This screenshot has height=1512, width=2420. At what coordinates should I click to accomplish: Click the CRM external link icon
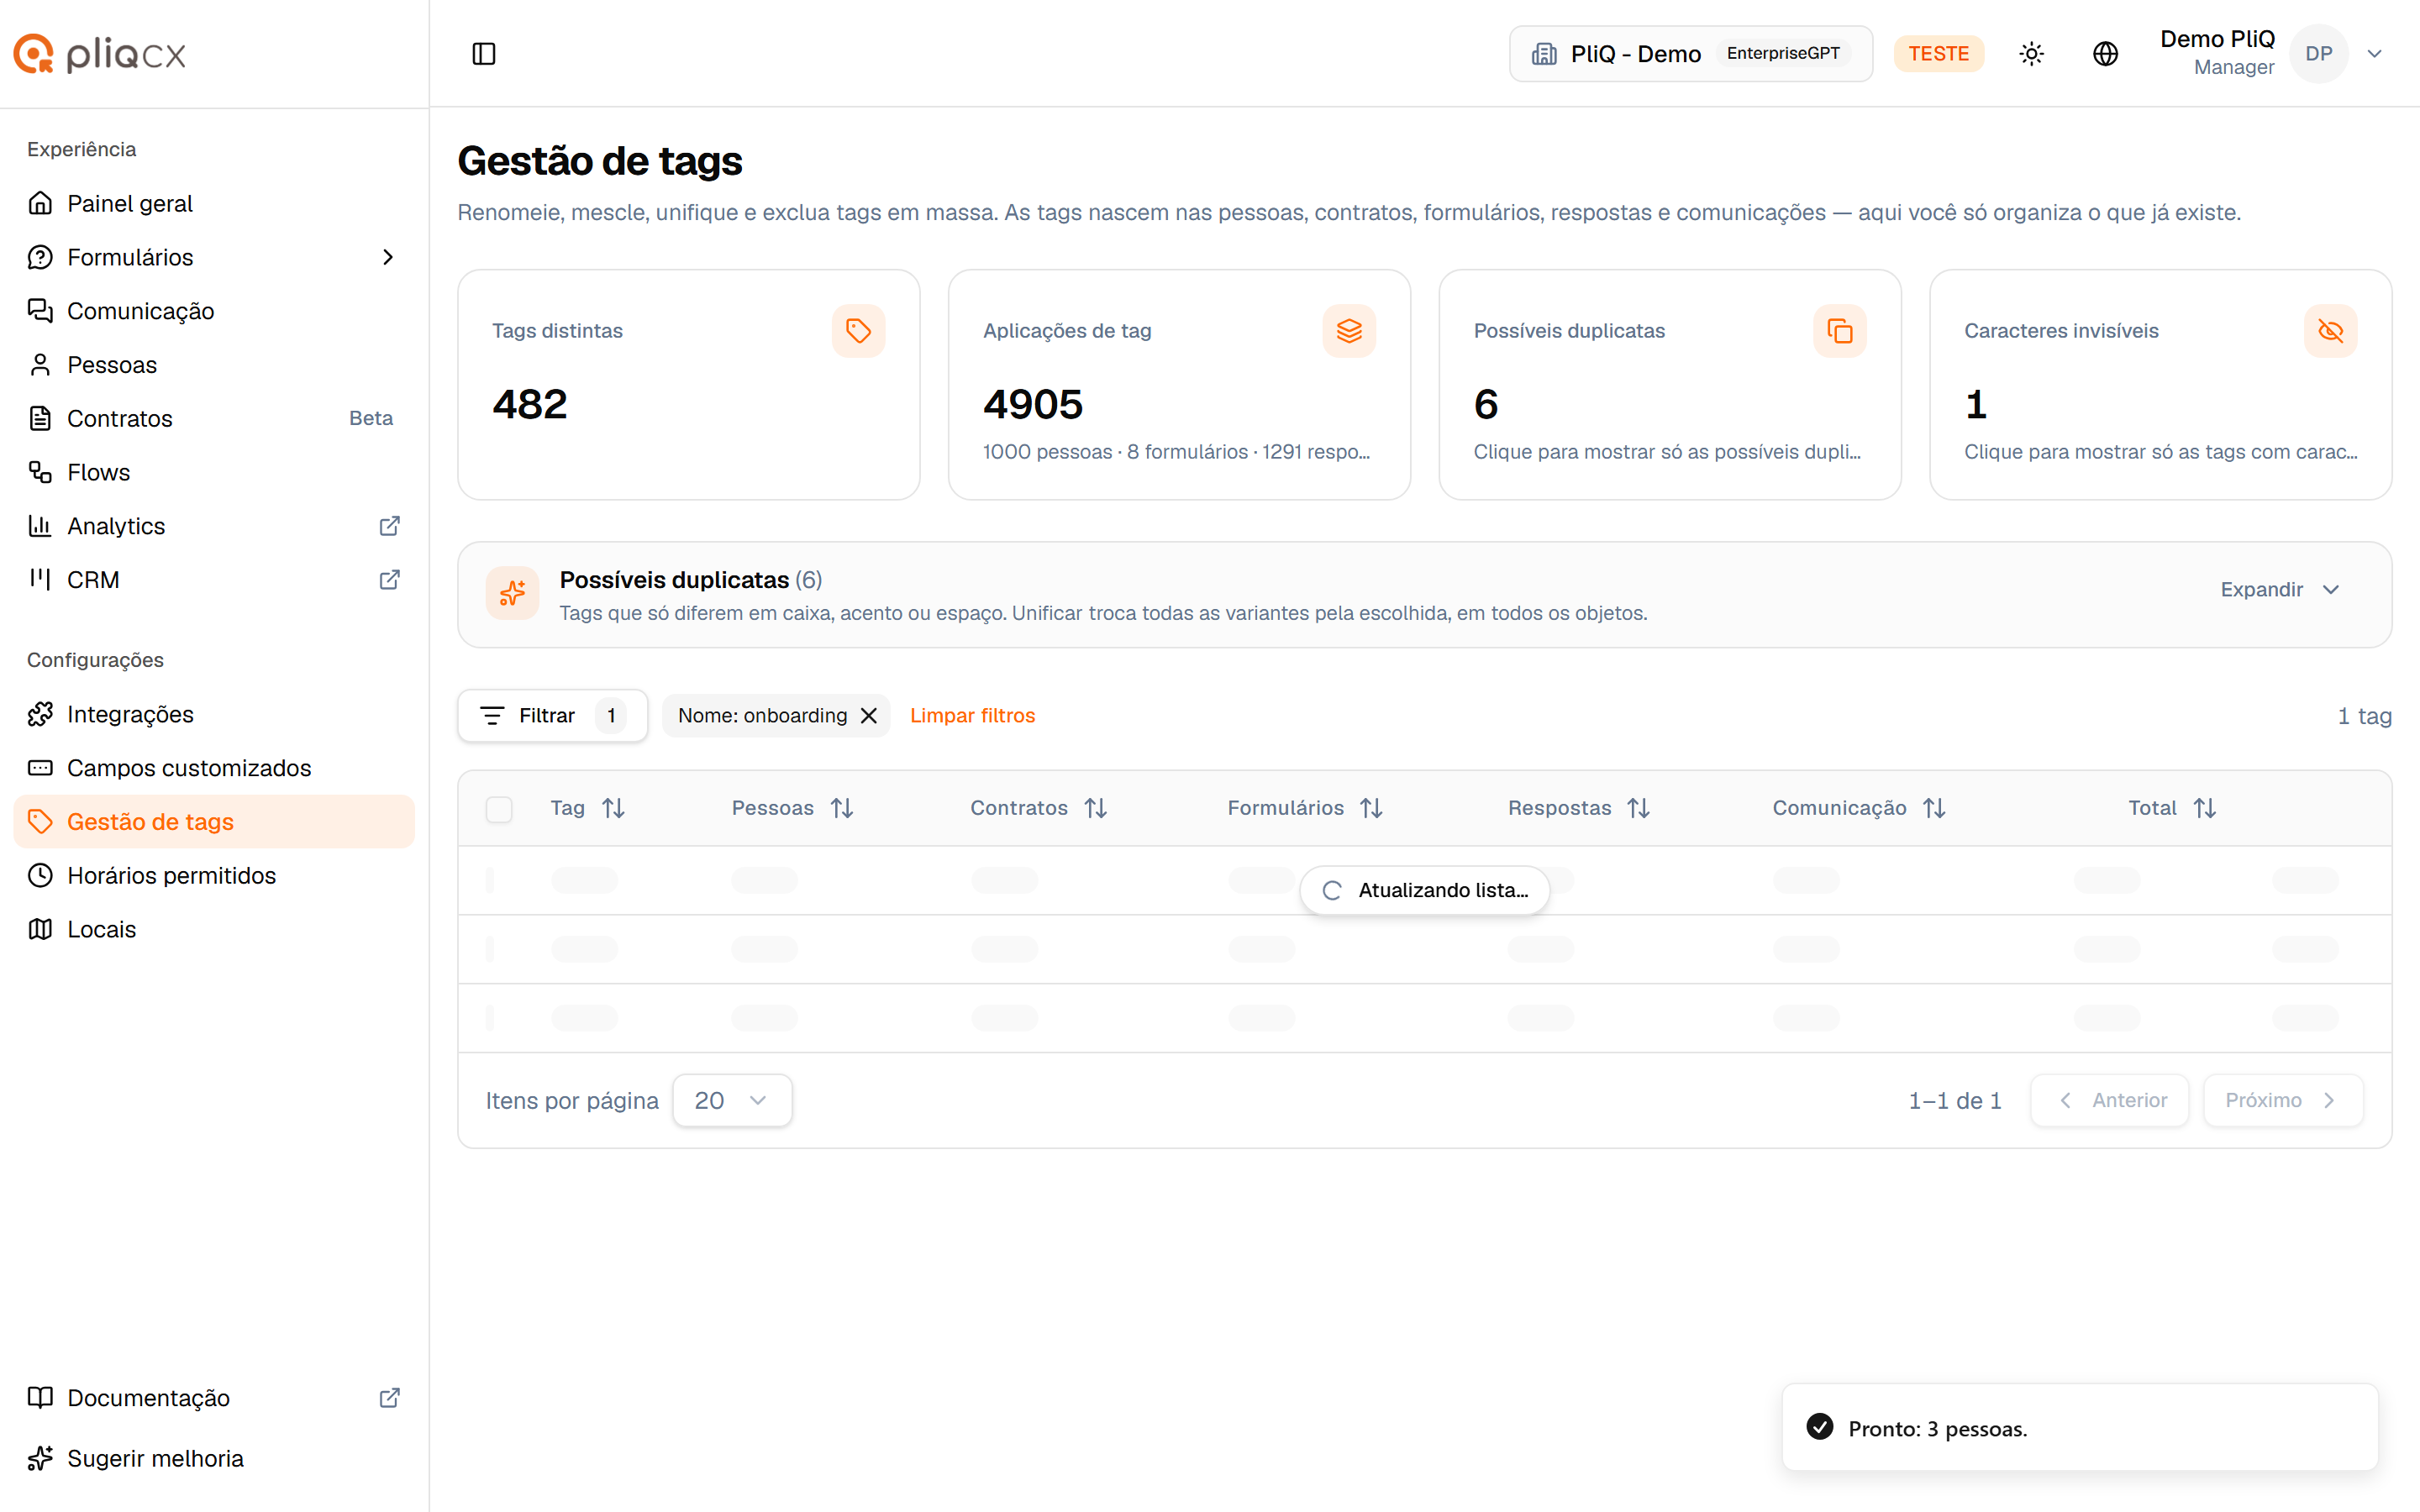pos(389,580)
